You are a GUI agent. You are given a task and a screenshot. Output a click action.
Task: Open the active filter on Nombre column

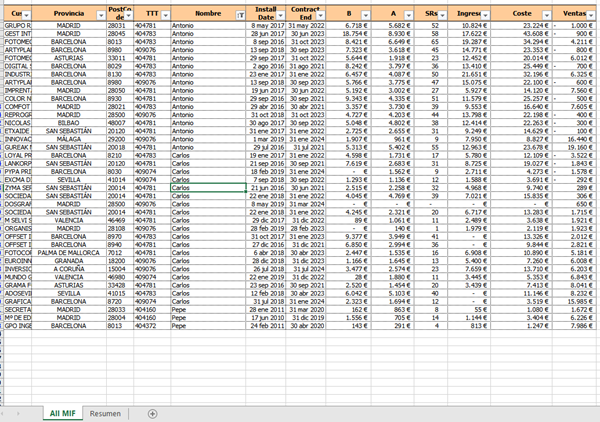[x=238, y=16]
